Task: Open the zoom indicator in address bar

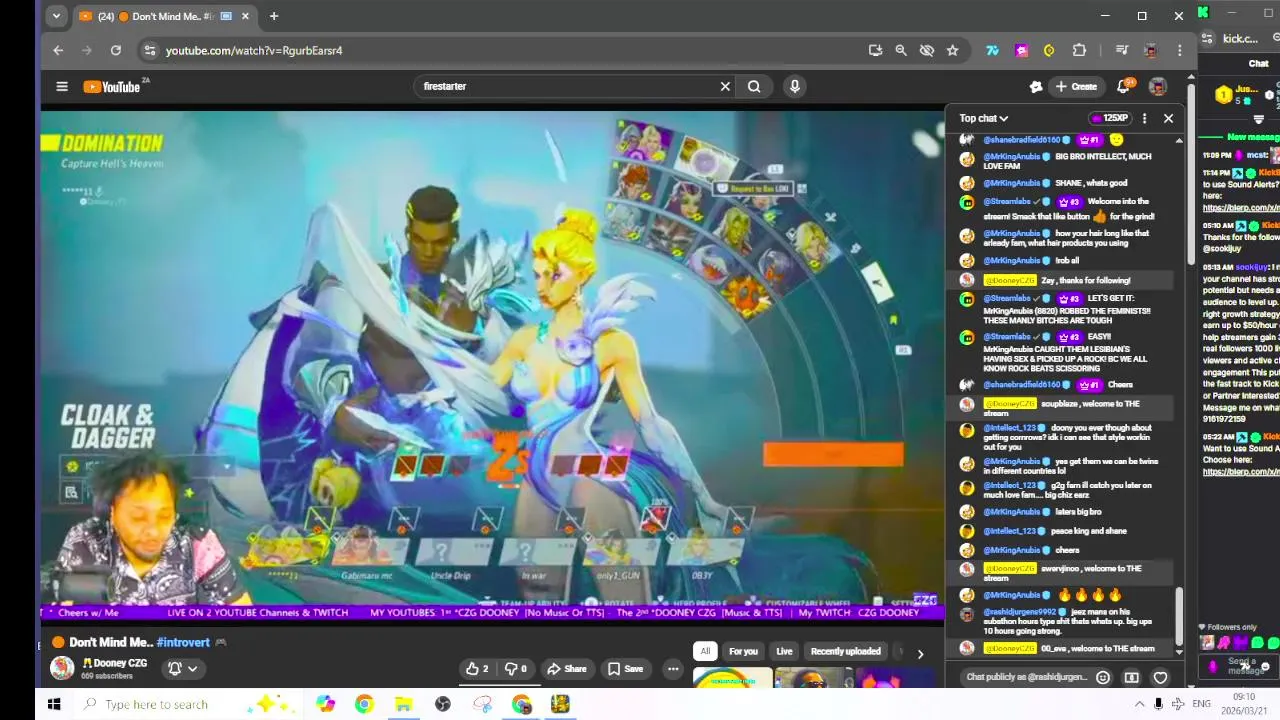Action: (901, 50)
